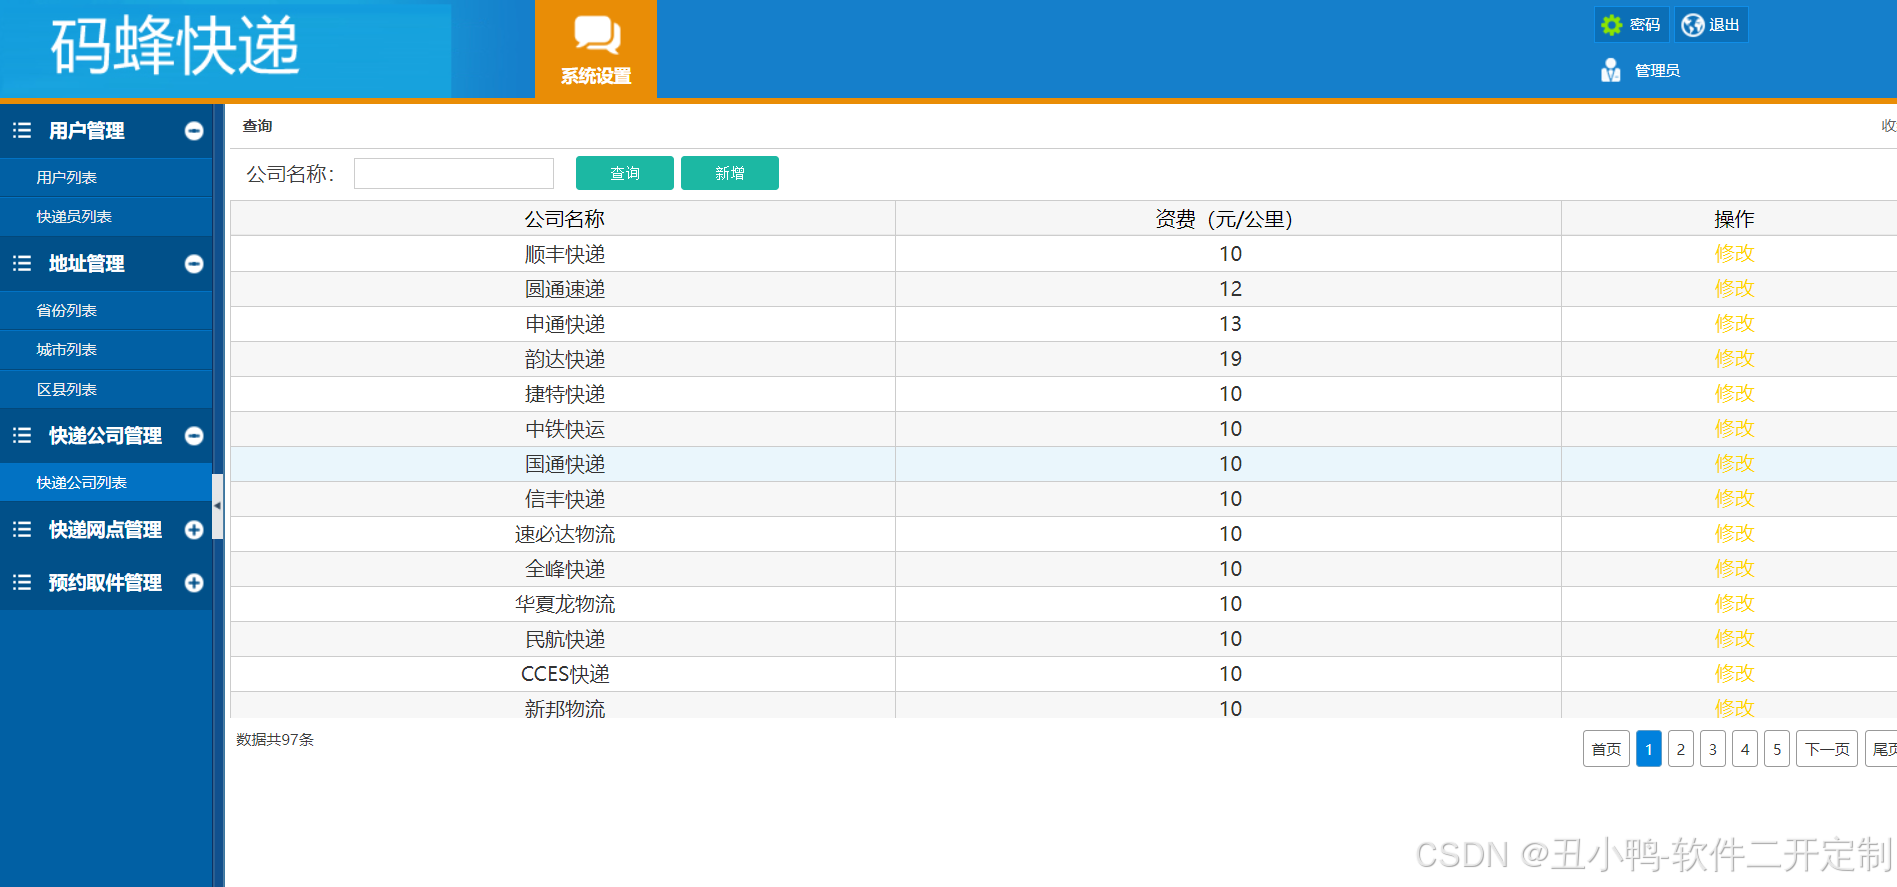The height and width of the screenshot is (887, 1897).
Task: Click the rate value 19 for 韵达快递
Action: (x=1230, y=359)
